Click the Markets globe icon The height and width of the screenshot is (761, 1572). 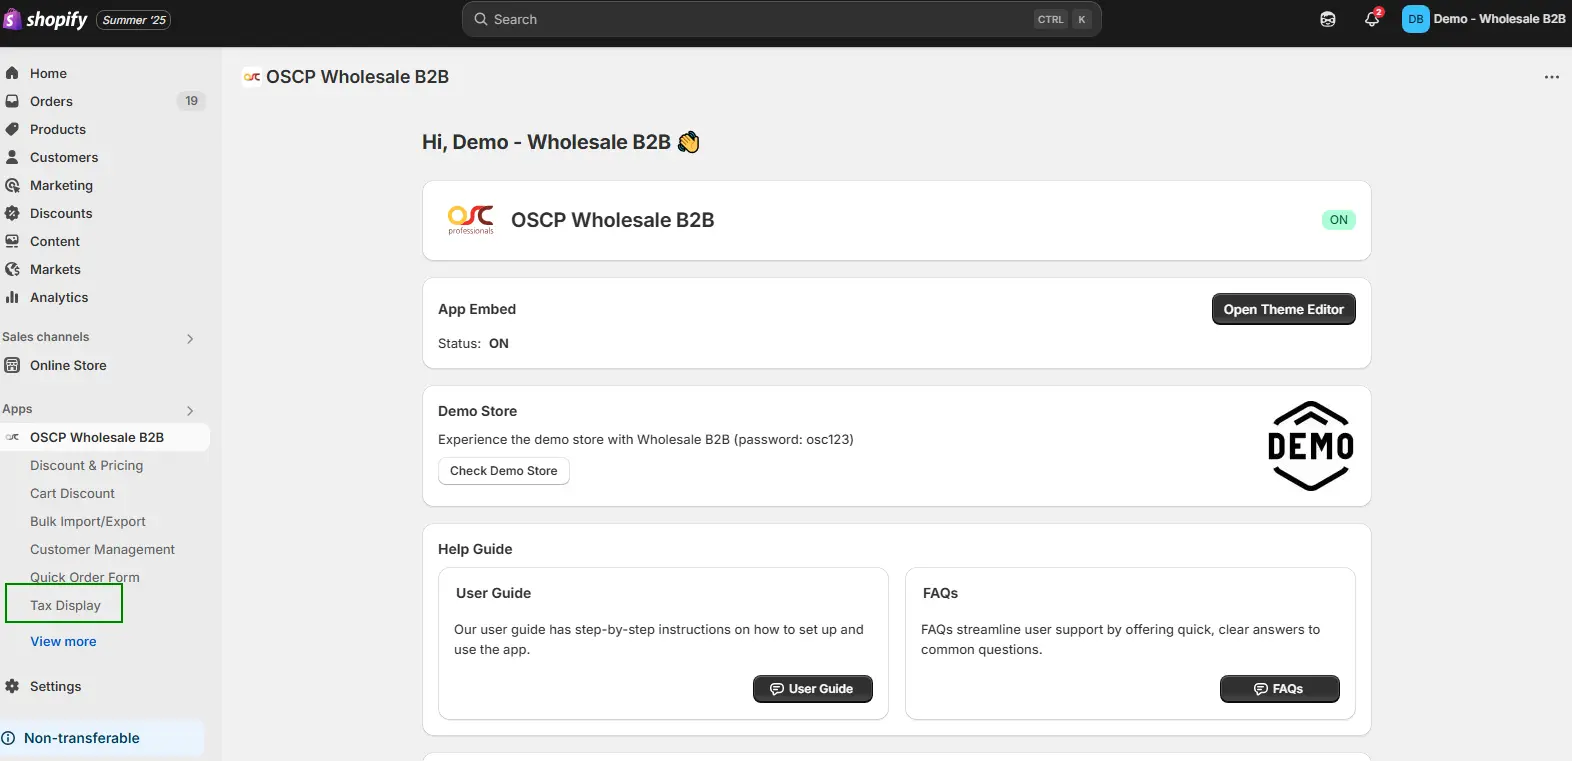click(12, 269)
